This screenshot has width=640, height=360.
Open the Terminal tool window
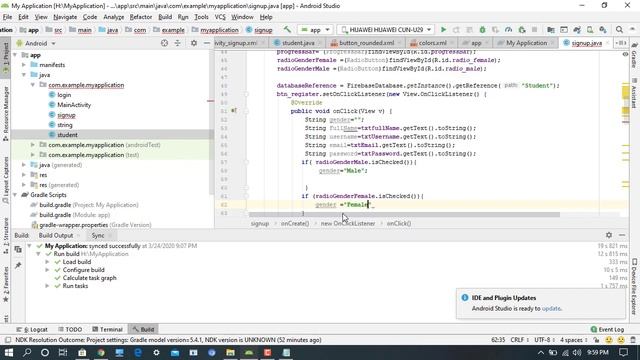click(107, 329)
